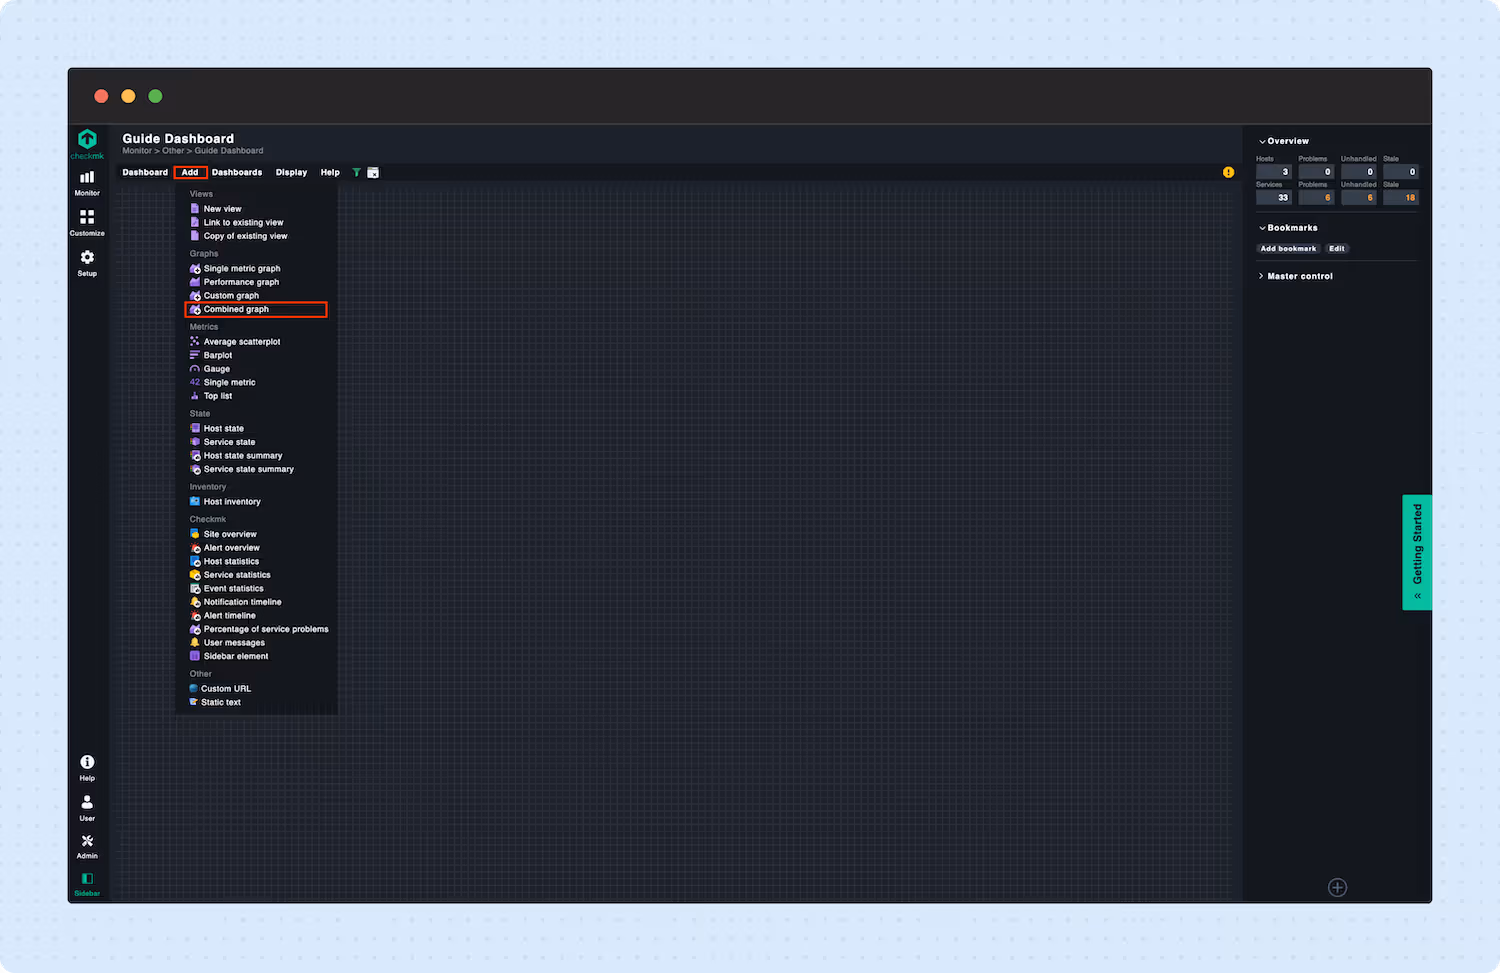Screen dimensions: 1500x973
Task: Click the Edit button under Bookmarks
Action: tap(1337, 248)
